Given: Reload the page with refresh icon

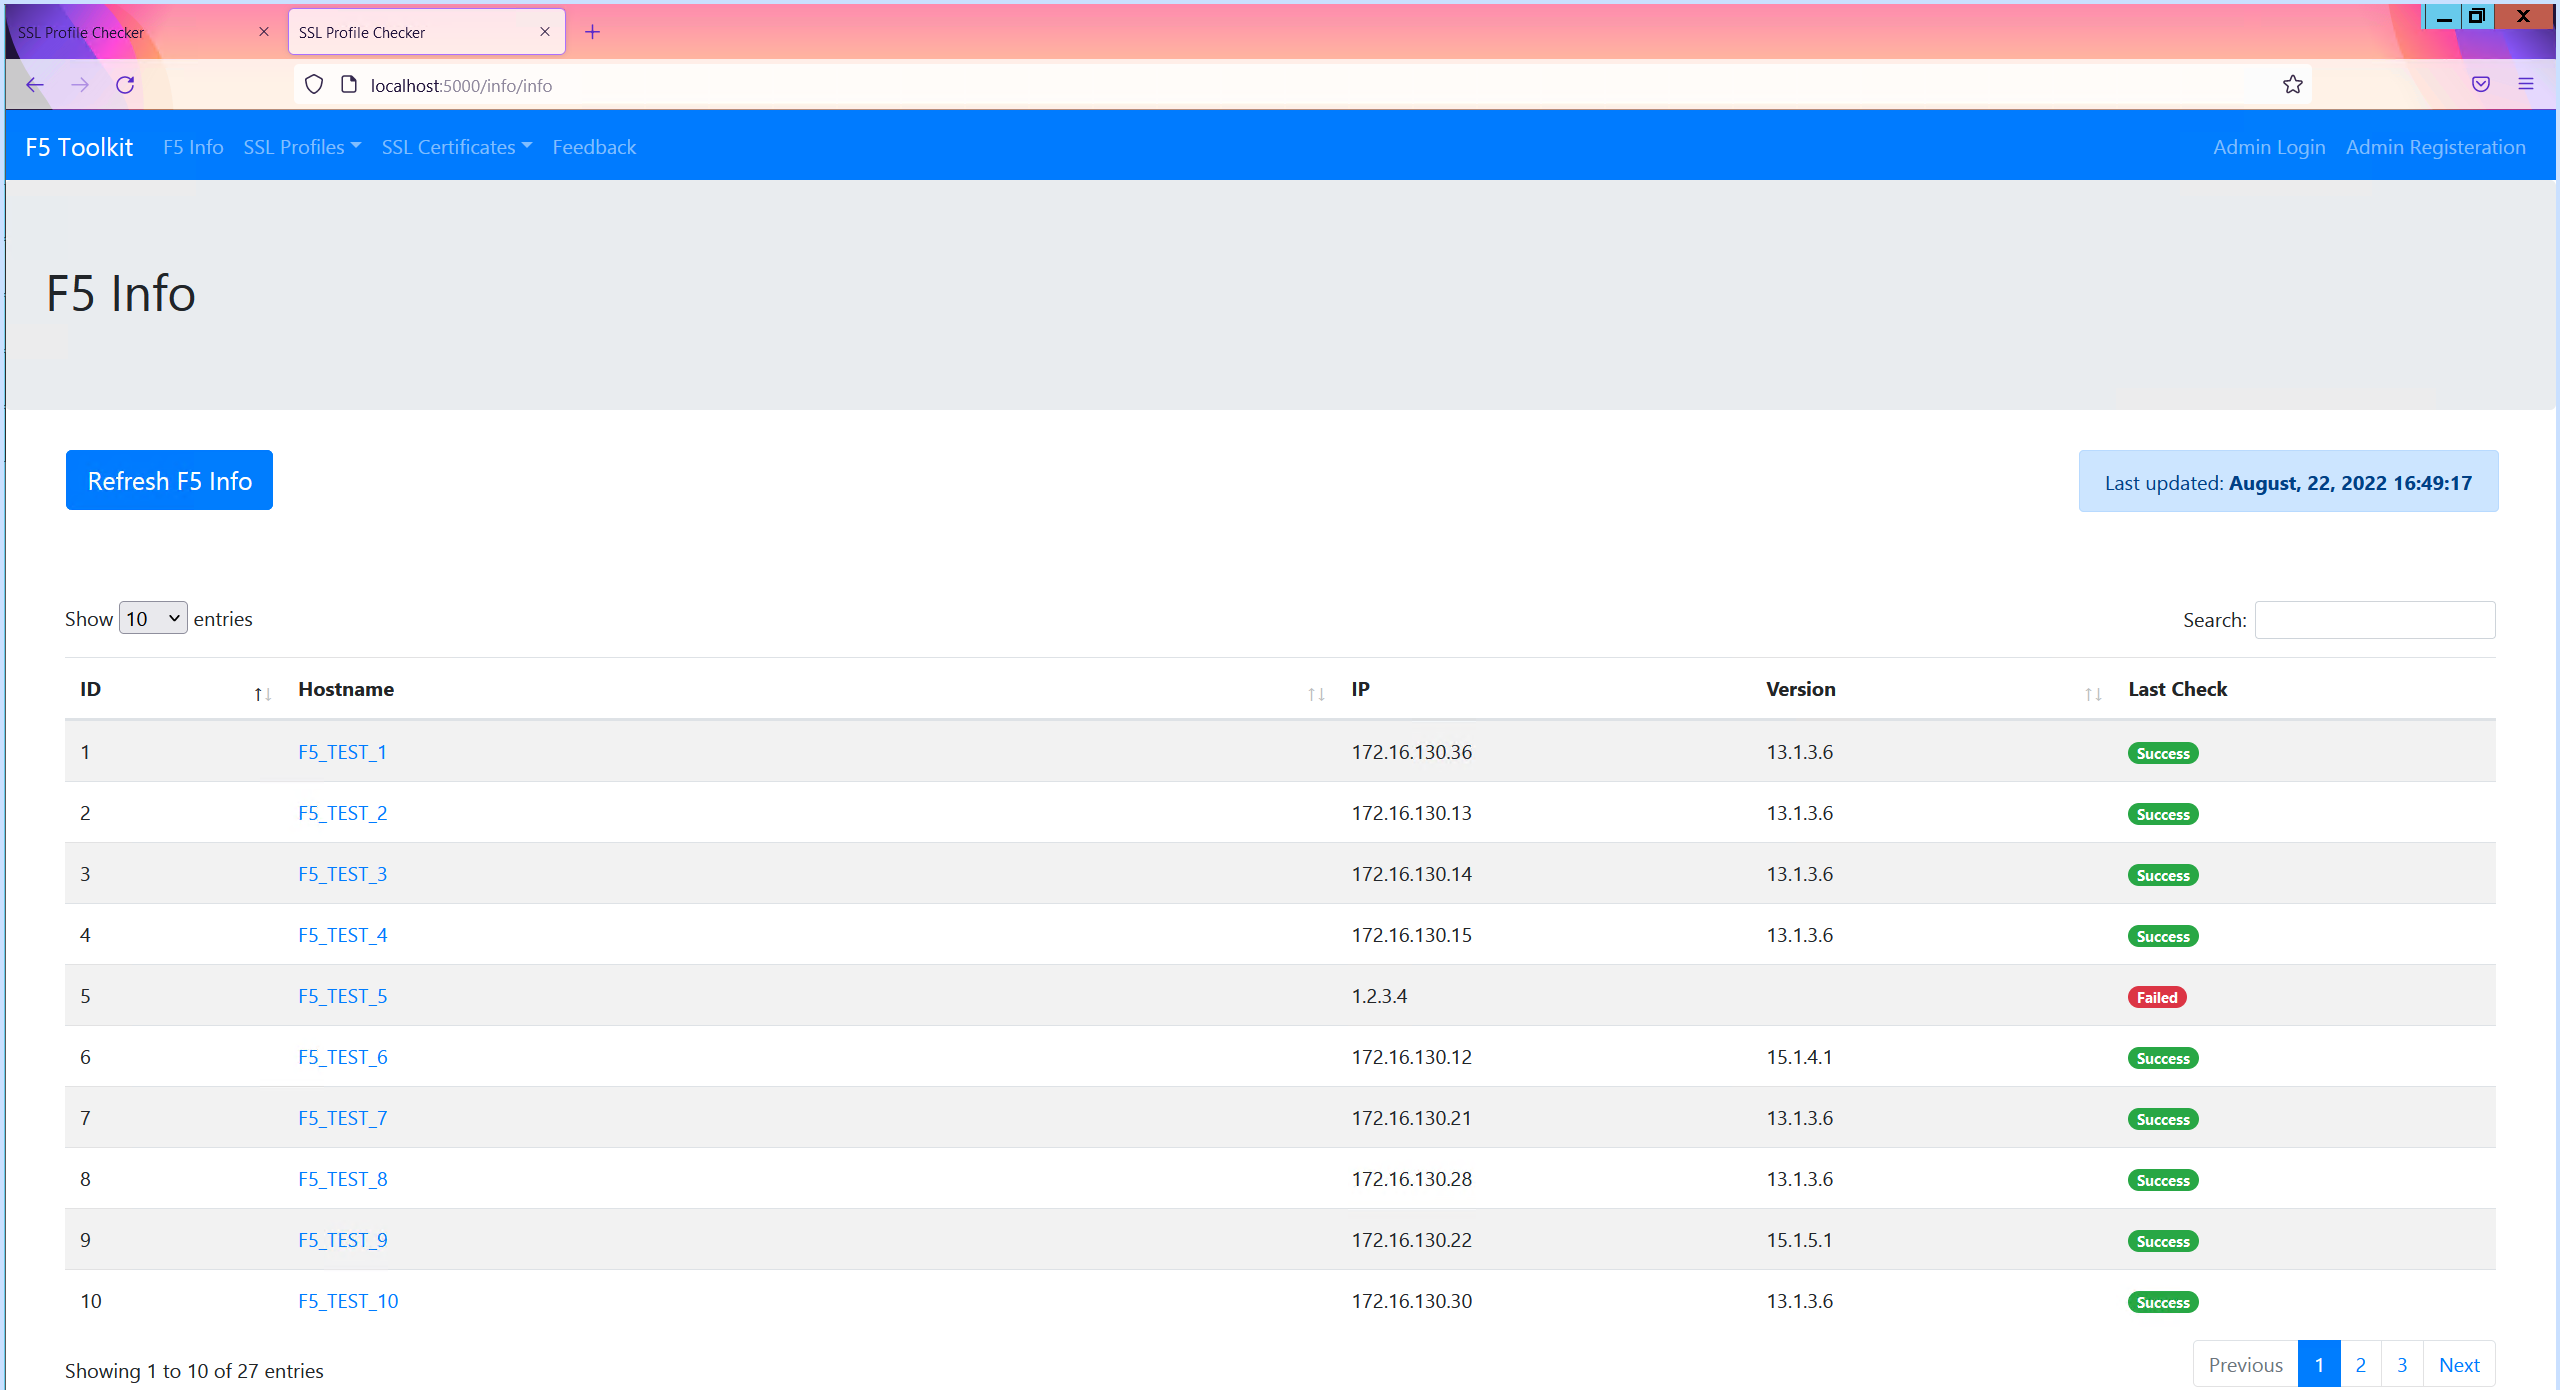Looking at the screenshot, I should 125,85.
